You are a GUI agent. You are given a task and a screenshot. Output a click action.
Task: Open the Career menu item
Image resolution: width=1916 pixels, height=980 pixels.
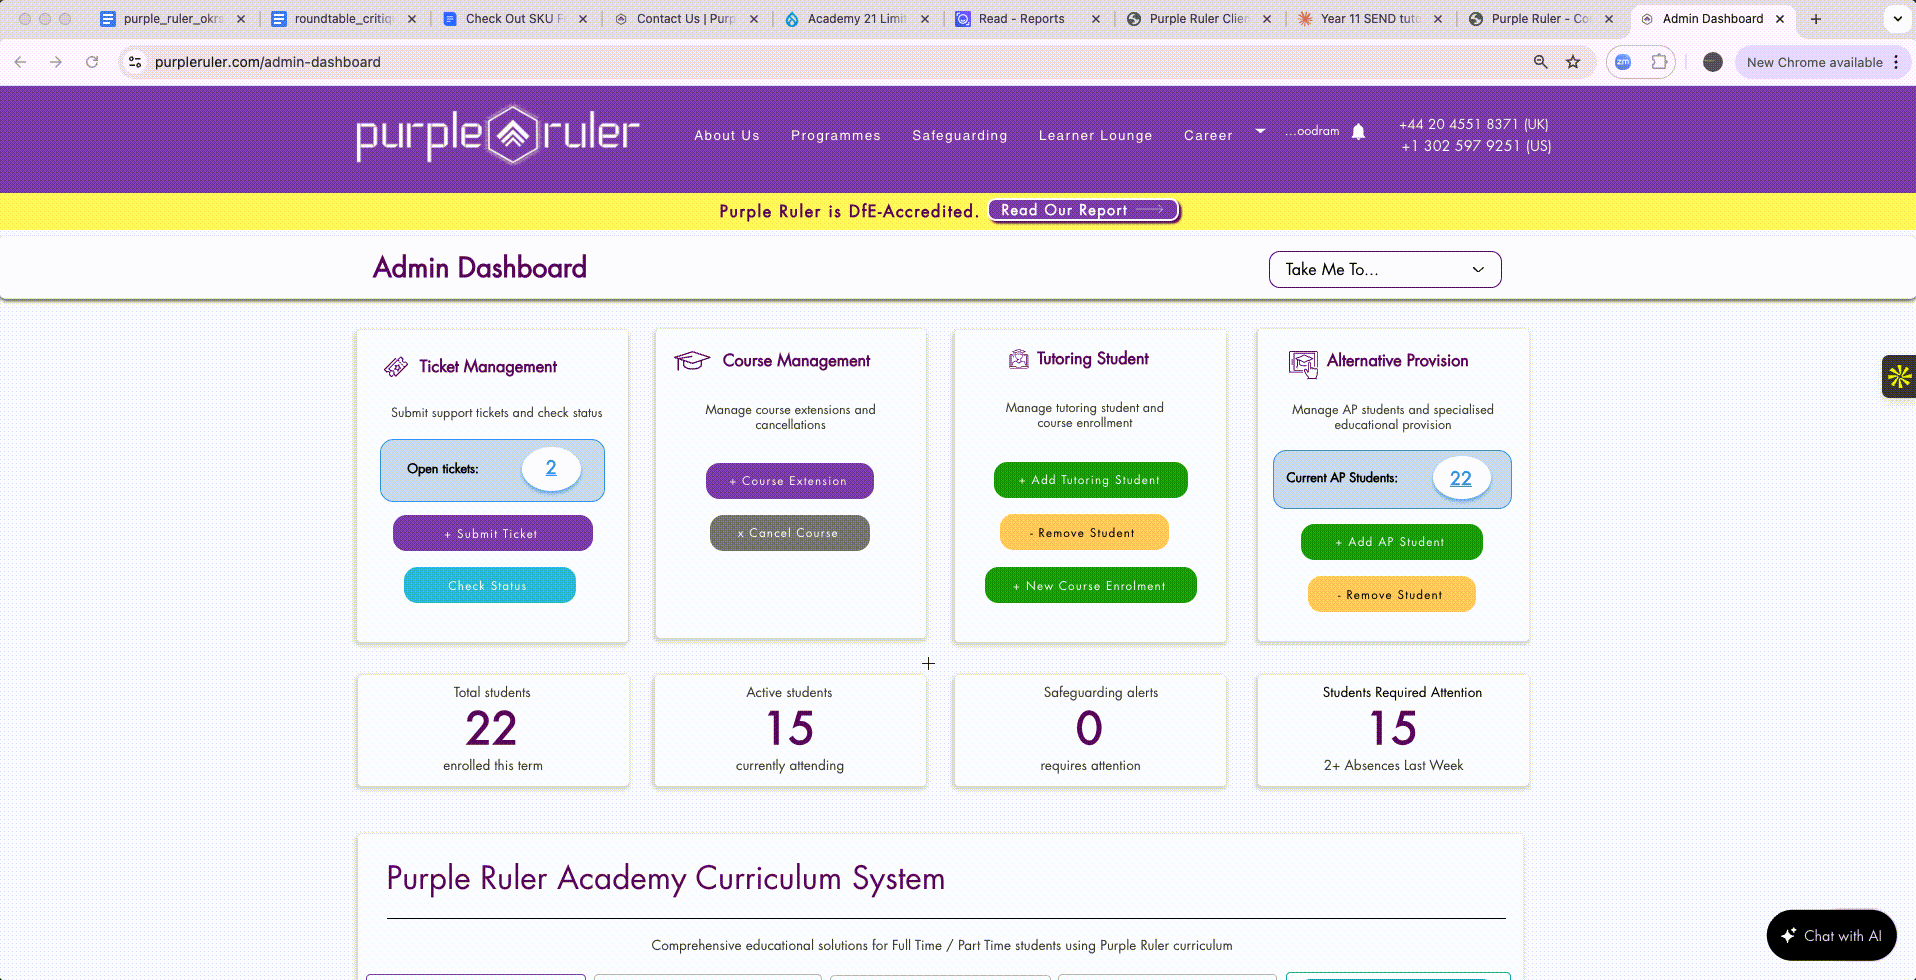click(x=1208, y=135)
